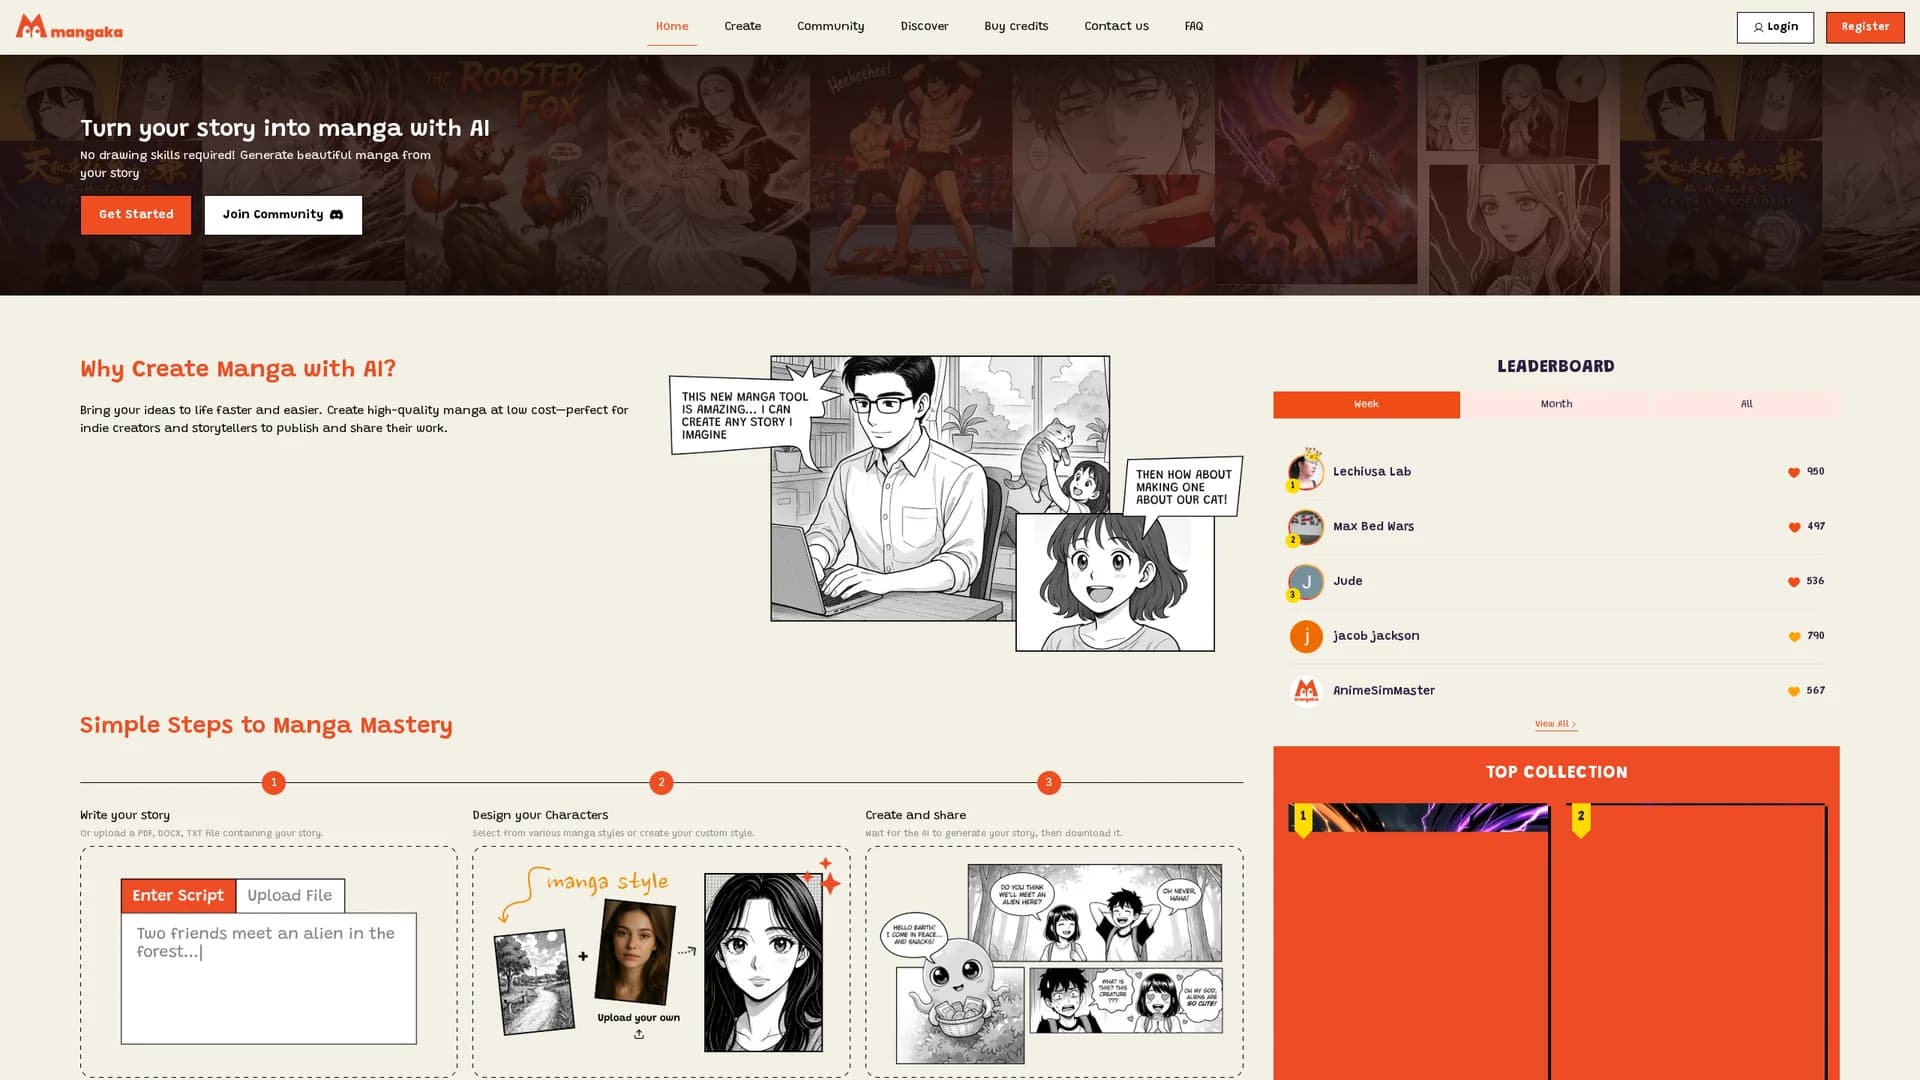Viewport: 1920px width, 1080px height.
Task: Click the alien manga panels preview image
Action: pos(1054,963)
